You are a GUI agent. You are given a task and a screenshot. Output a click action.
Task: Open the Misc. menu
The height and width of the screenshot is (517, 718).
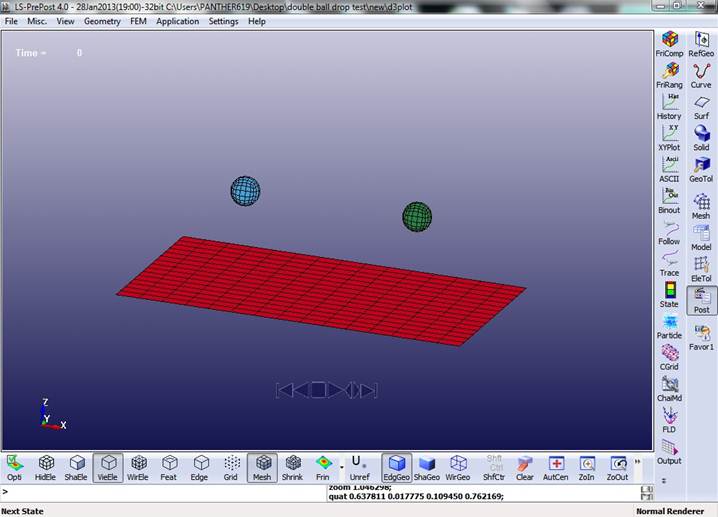tap(37, 21)
